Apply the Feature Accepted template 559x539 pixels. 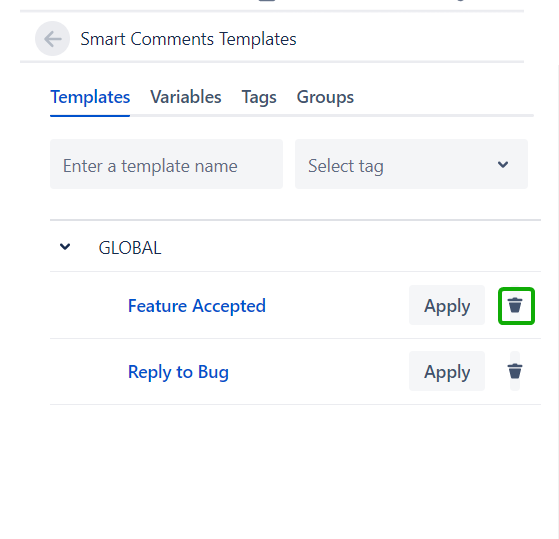(447, 305)
